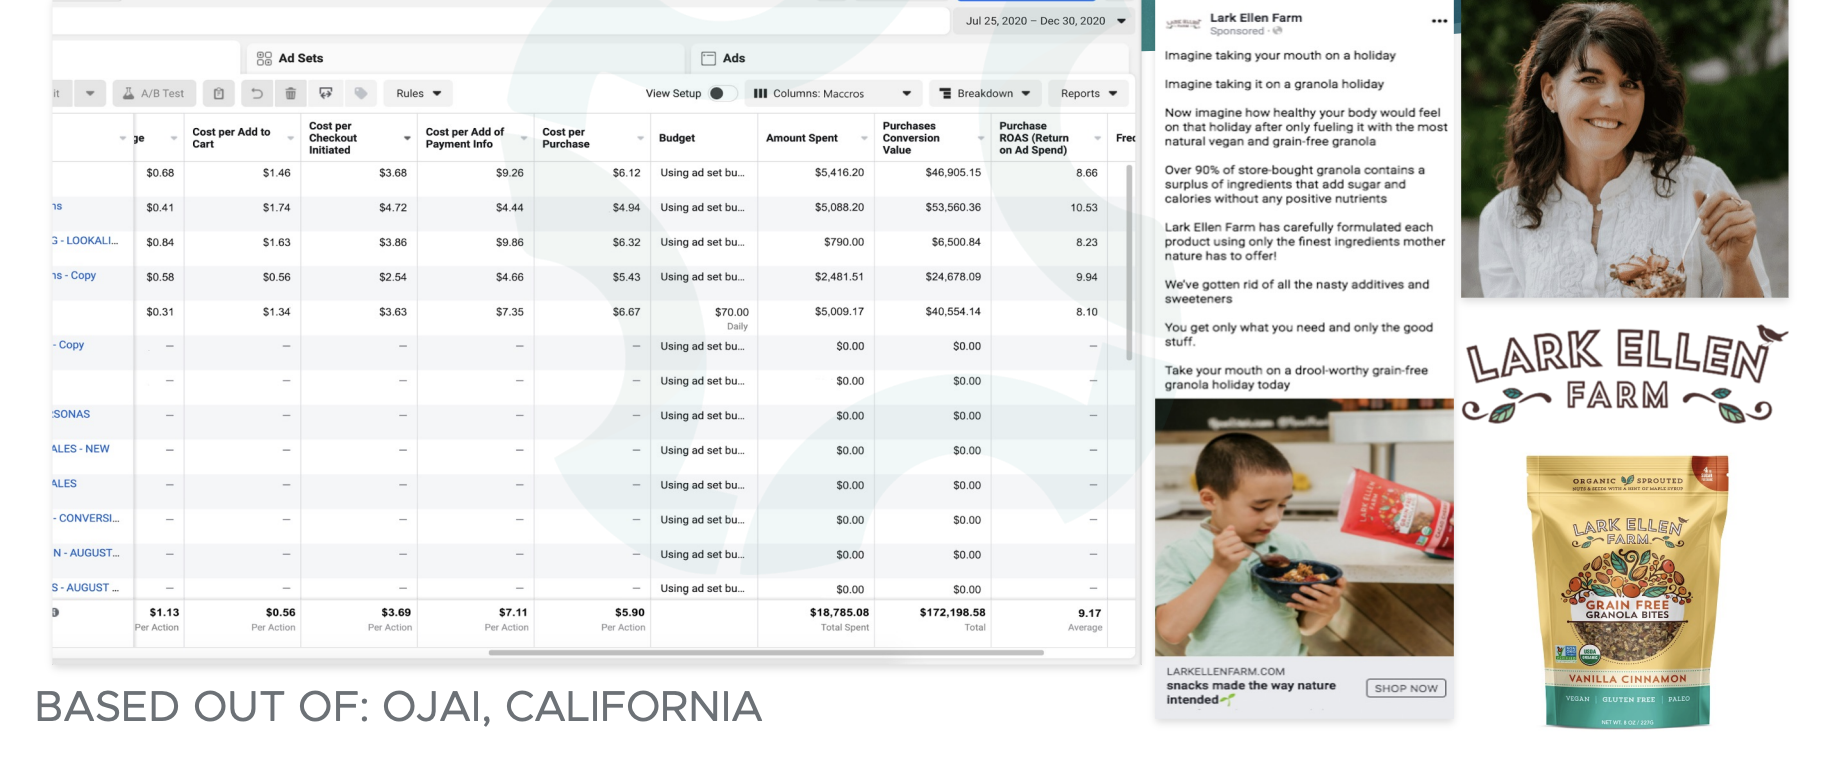
Task: Sort by Purchases Conversion Value header
Action: coord(933,138)
